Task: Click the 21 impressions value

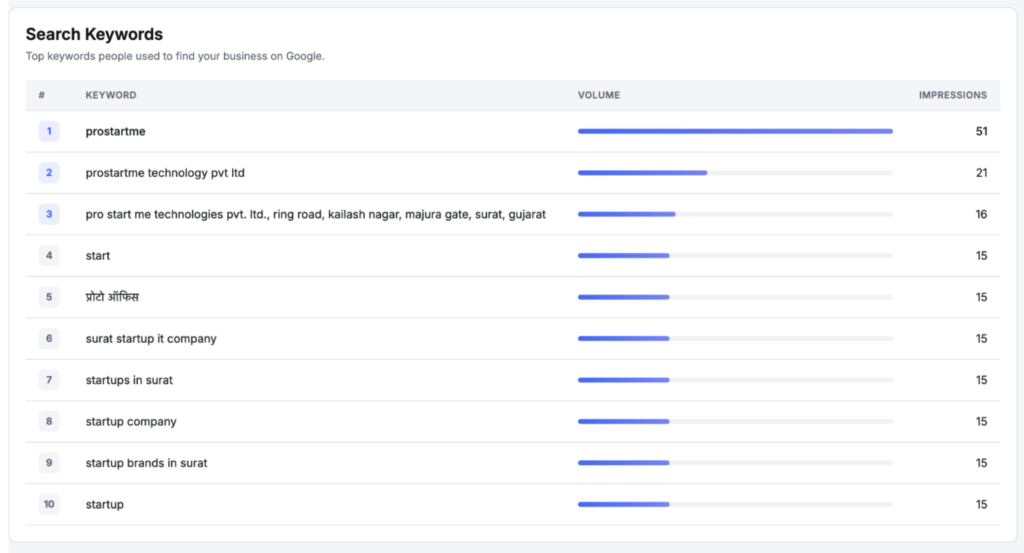Action: point(982,173)
